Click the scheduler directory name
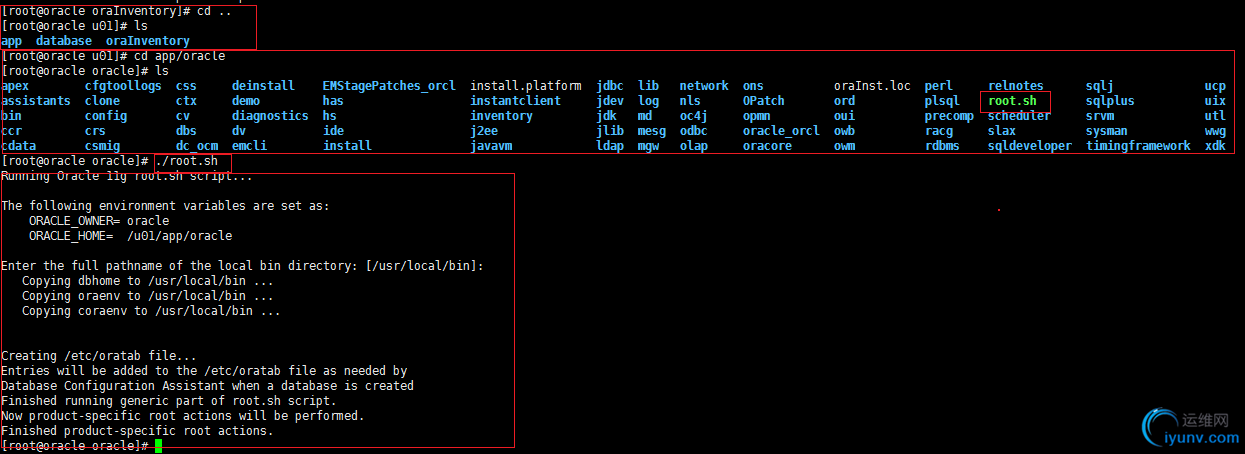The width and height of the screenshot is (1245, 454). coord(1019,116)
